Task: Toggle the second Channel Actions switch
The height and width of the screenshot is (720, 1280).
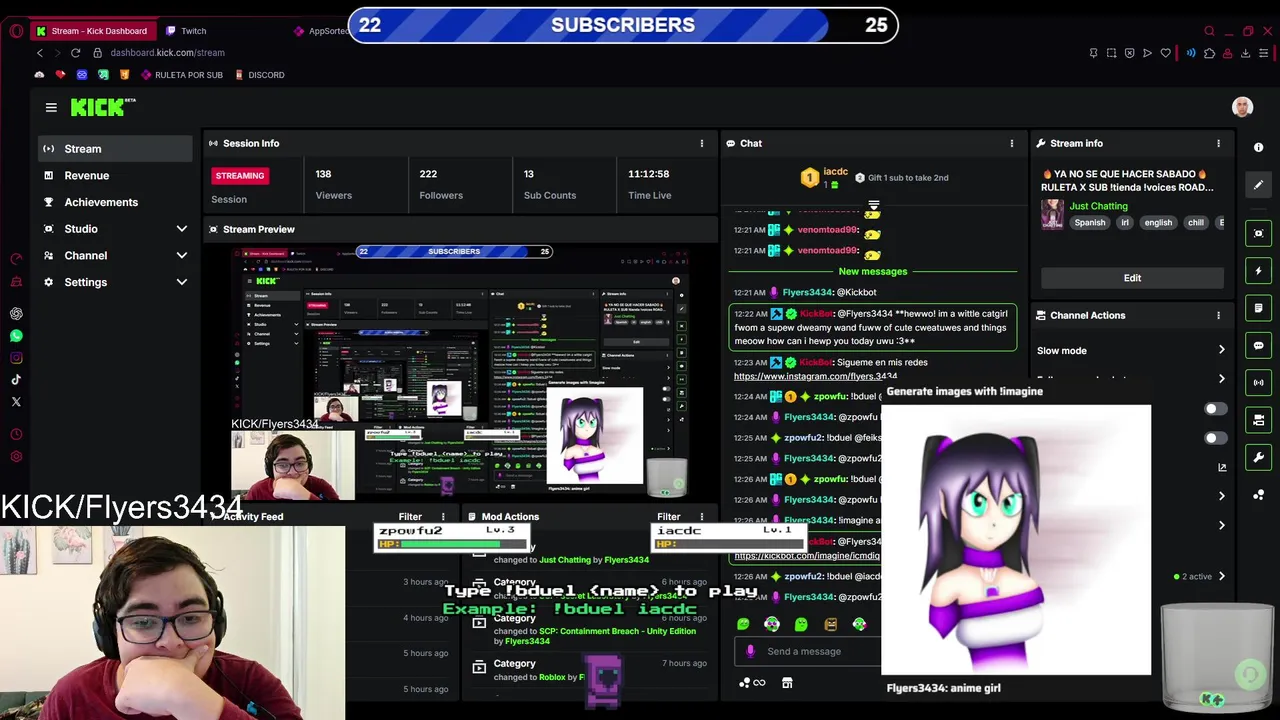Action: click(1215, 438)
